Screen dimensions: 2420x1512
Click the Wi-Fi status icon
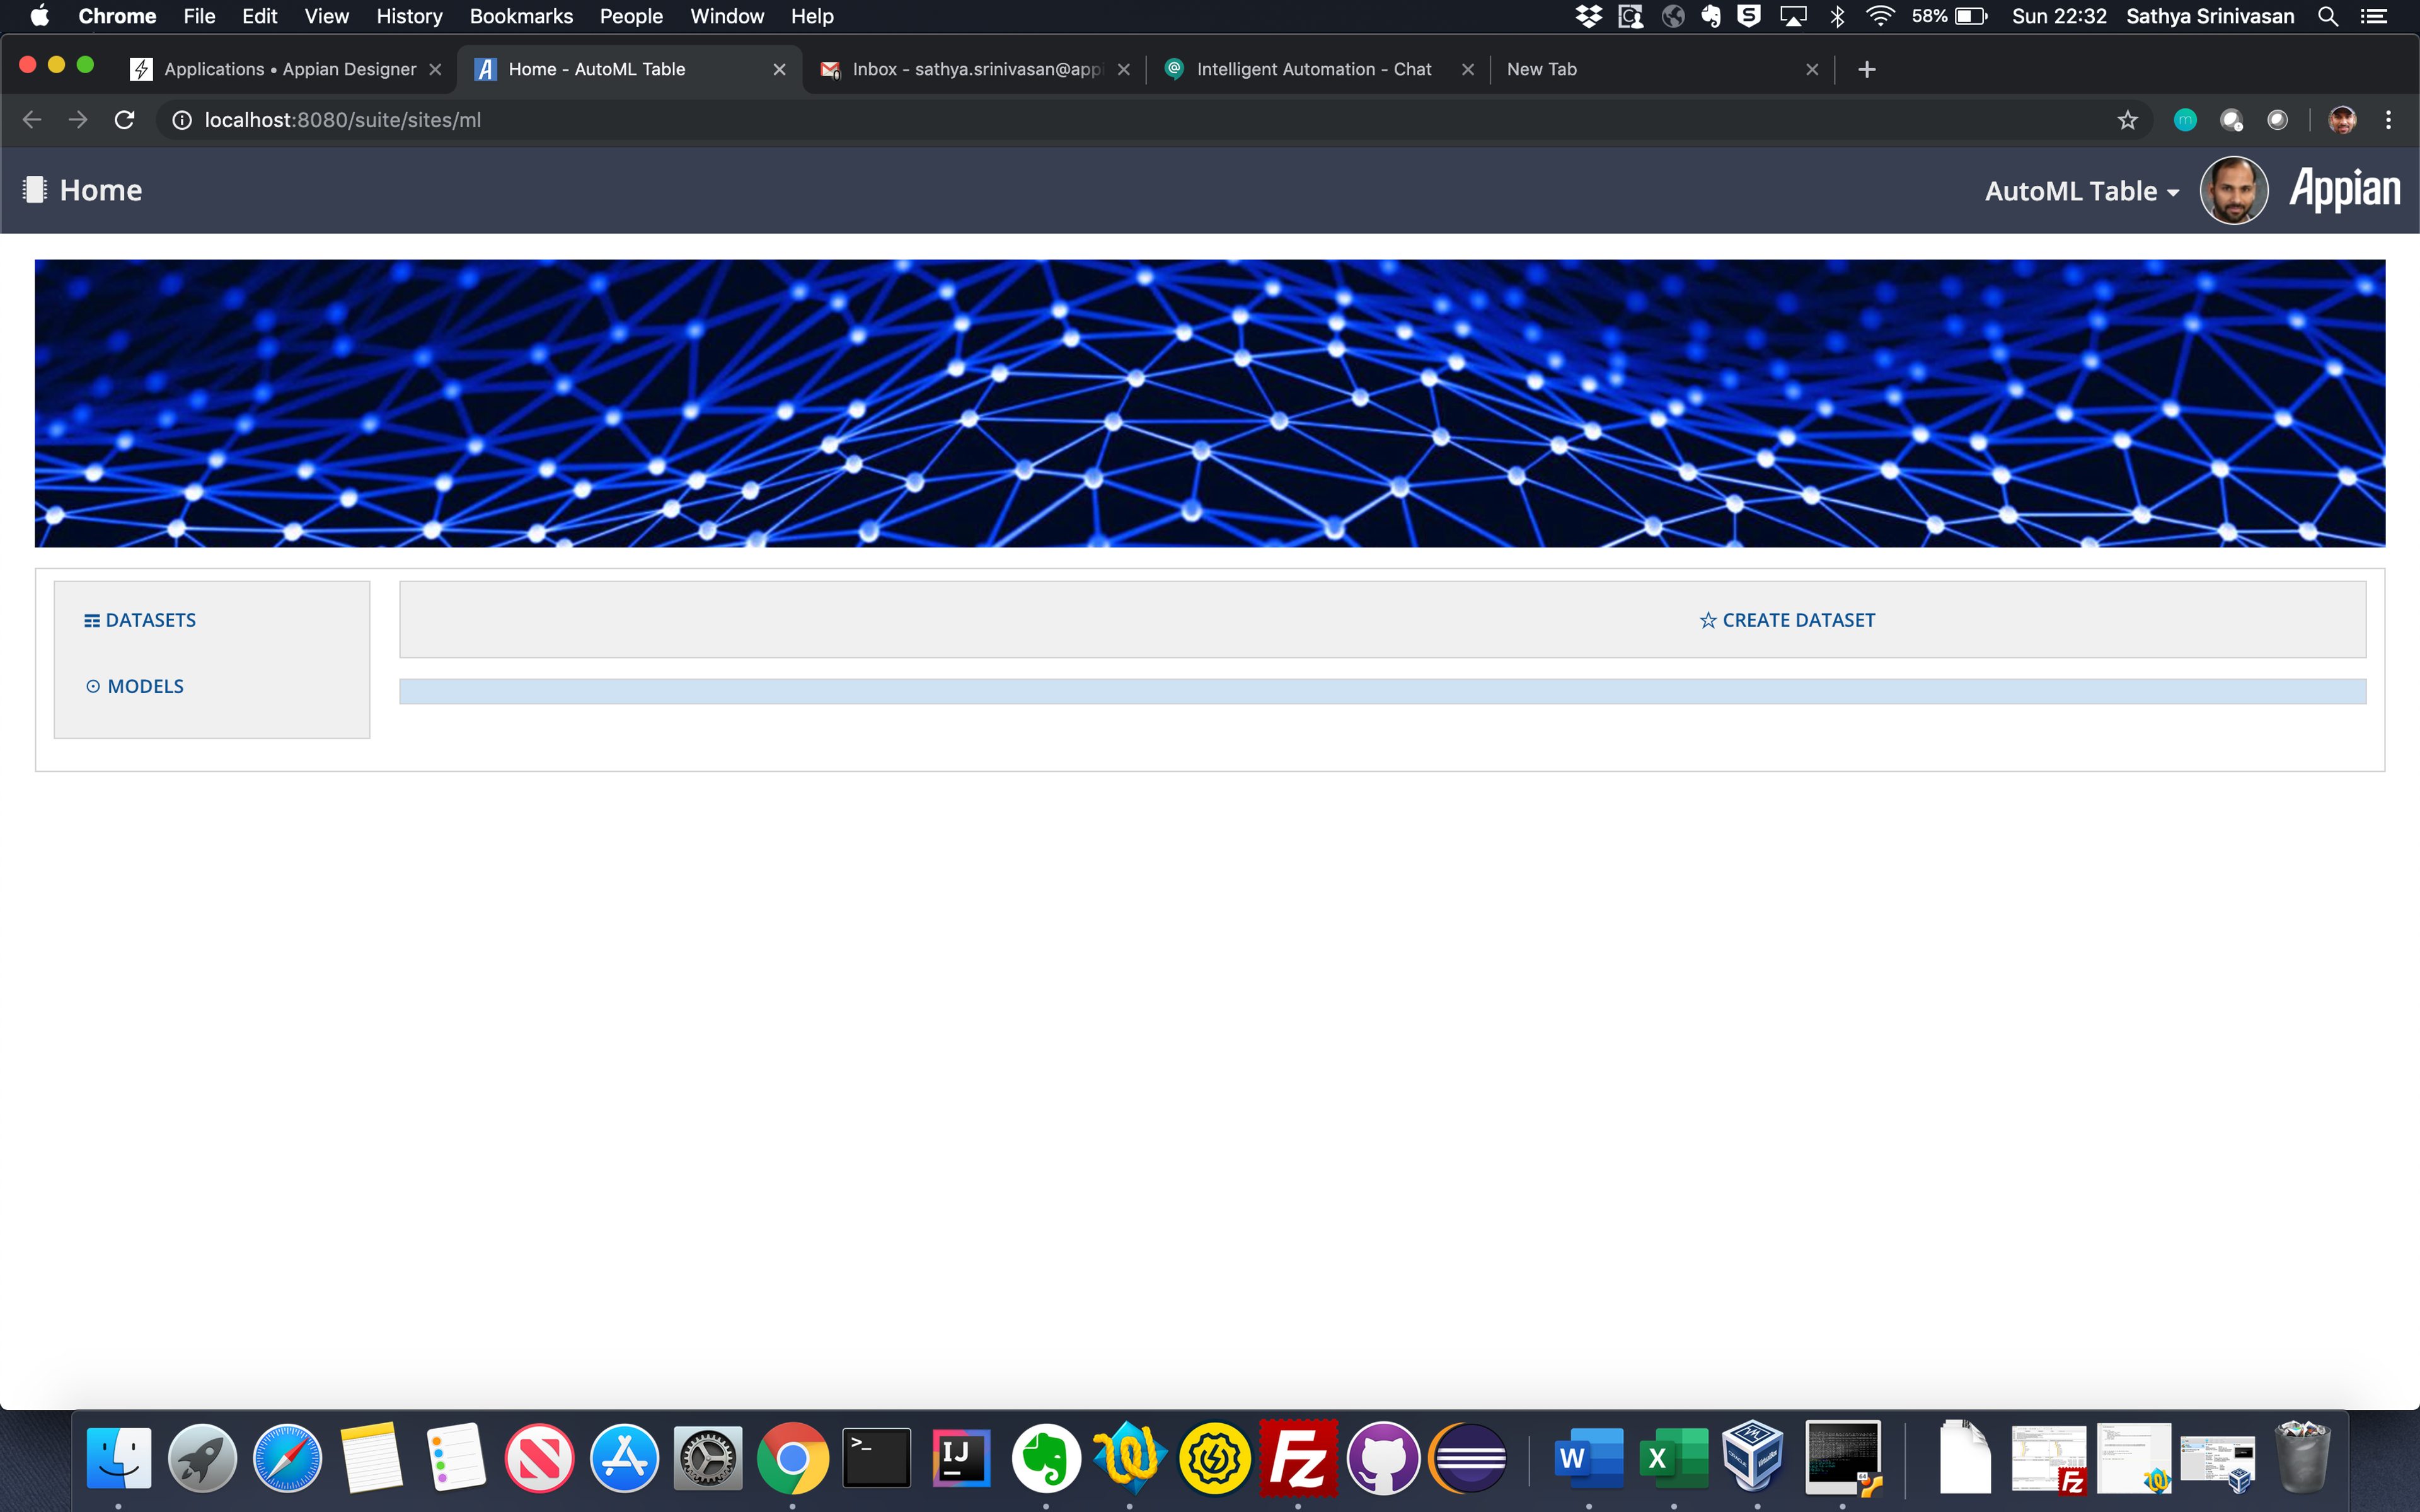(1880, 16)
